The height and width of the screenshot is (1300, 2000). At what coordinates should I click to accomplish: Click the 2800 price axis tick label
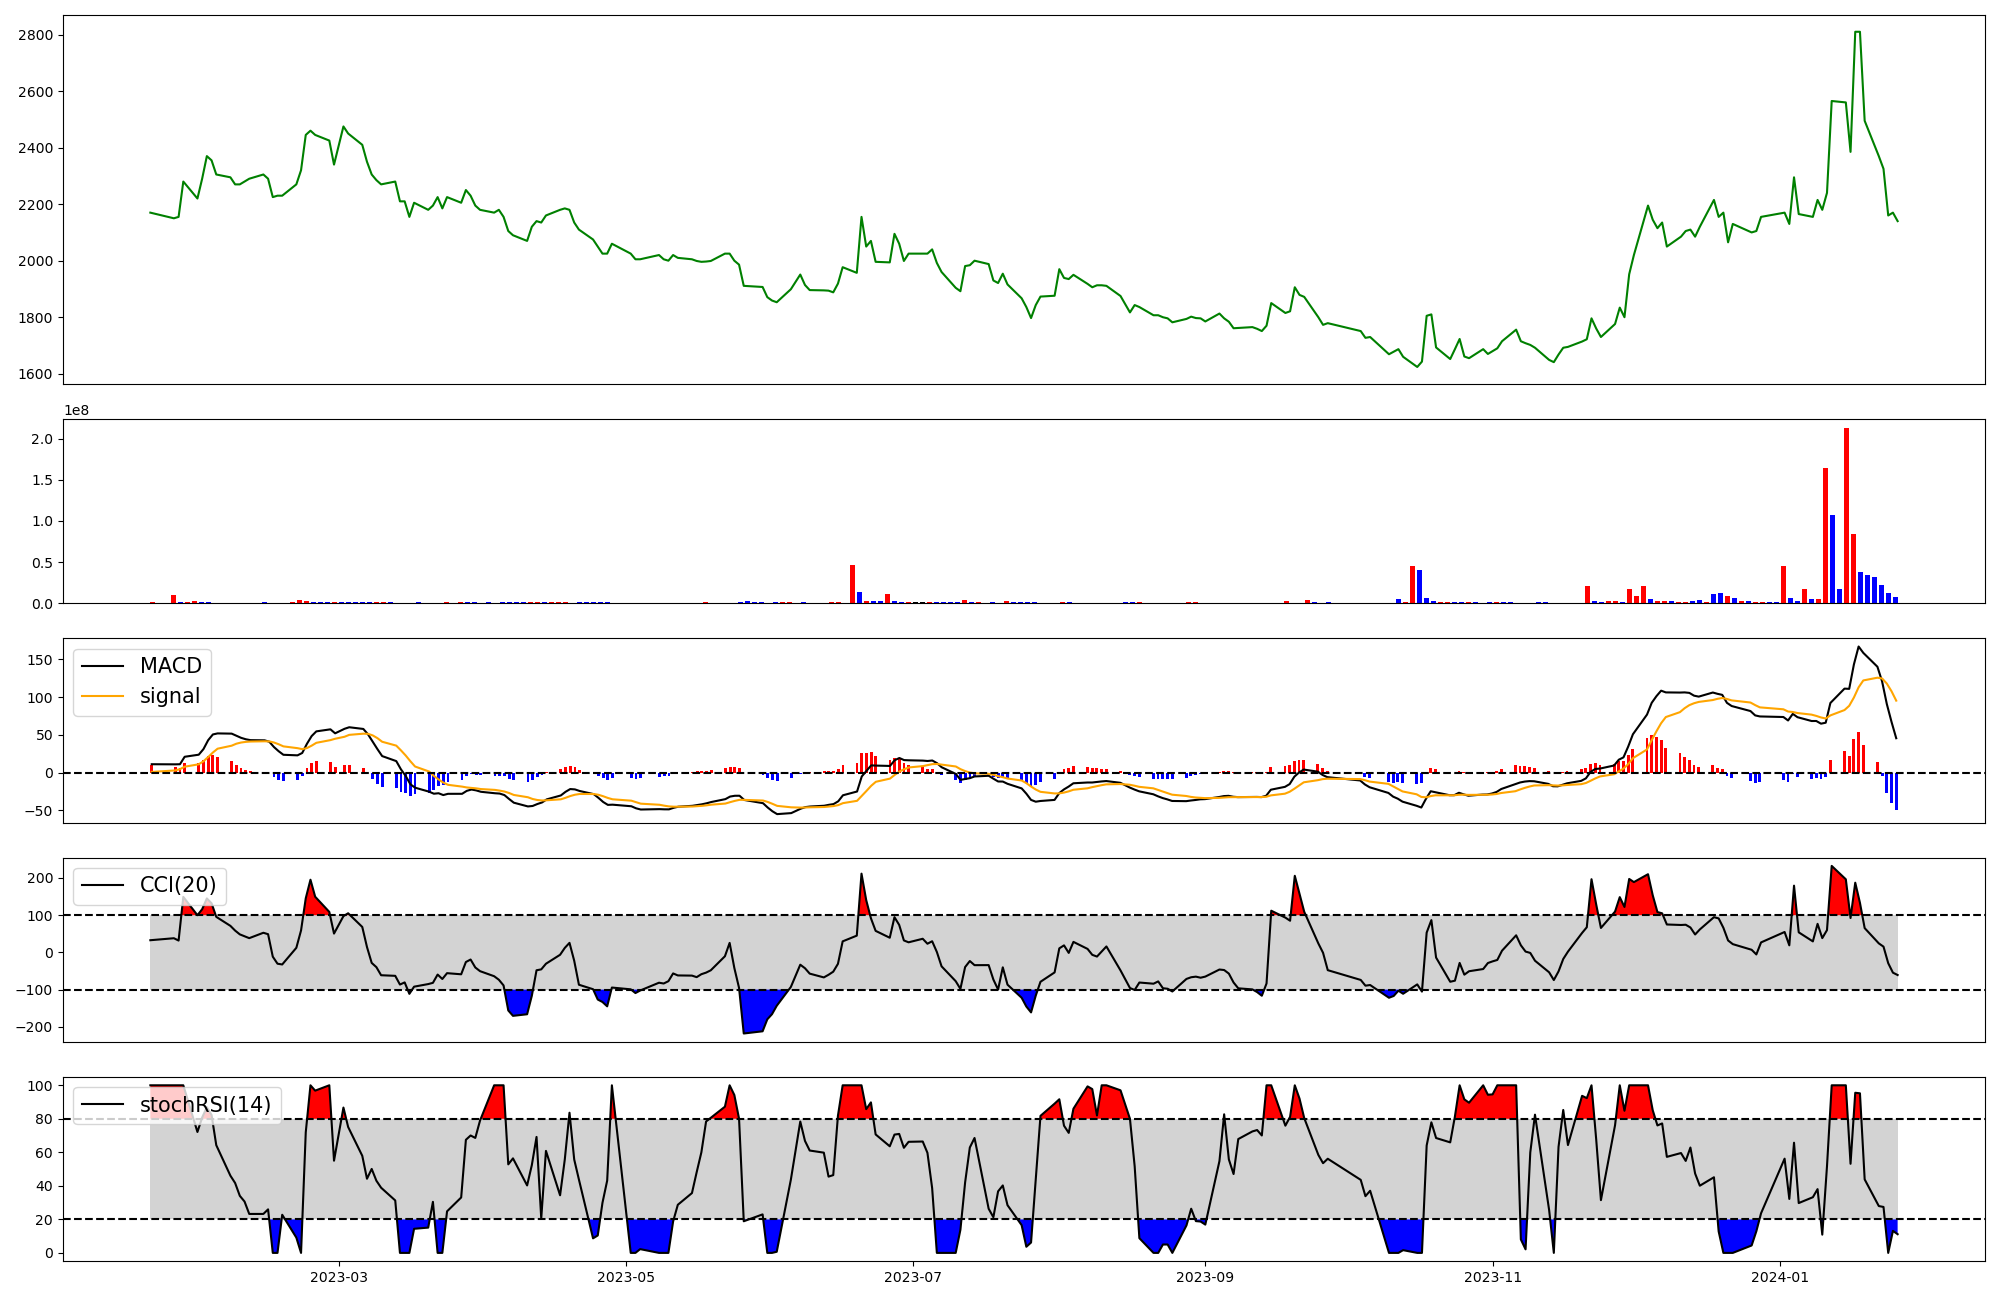pos(35,35)
